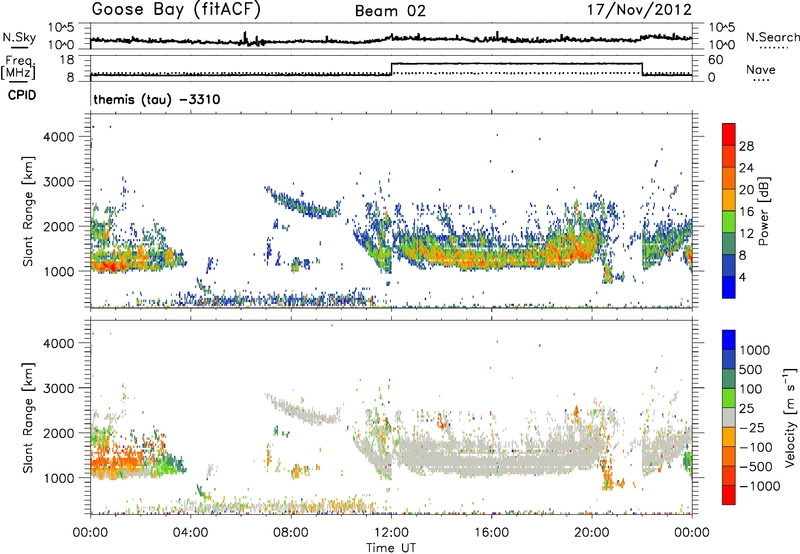Click the "20:00" time tick label
The image size is (800, 554).
[x=592, y=533]
